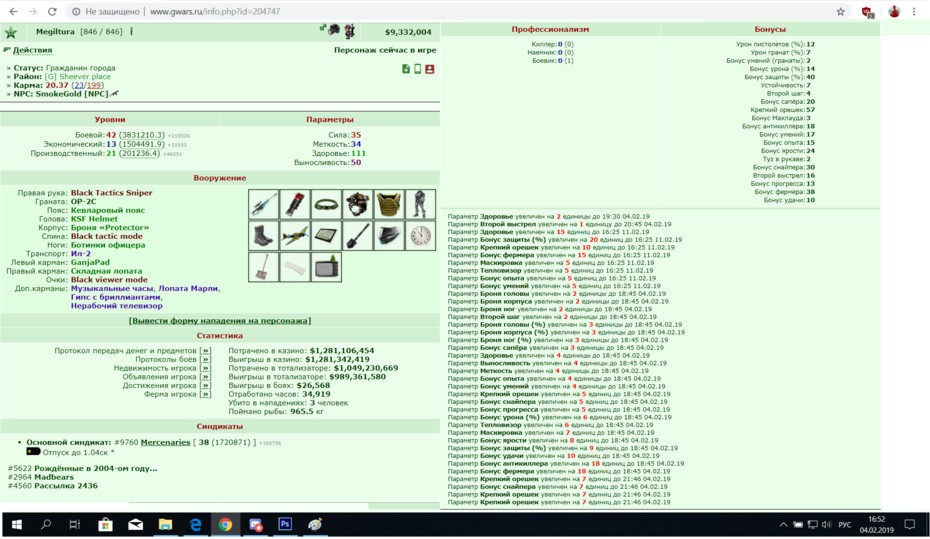Open Рождённые в 2004-ом году syndicate link
The width and height of the screenshot is (930, 539).
coord(95,468)
